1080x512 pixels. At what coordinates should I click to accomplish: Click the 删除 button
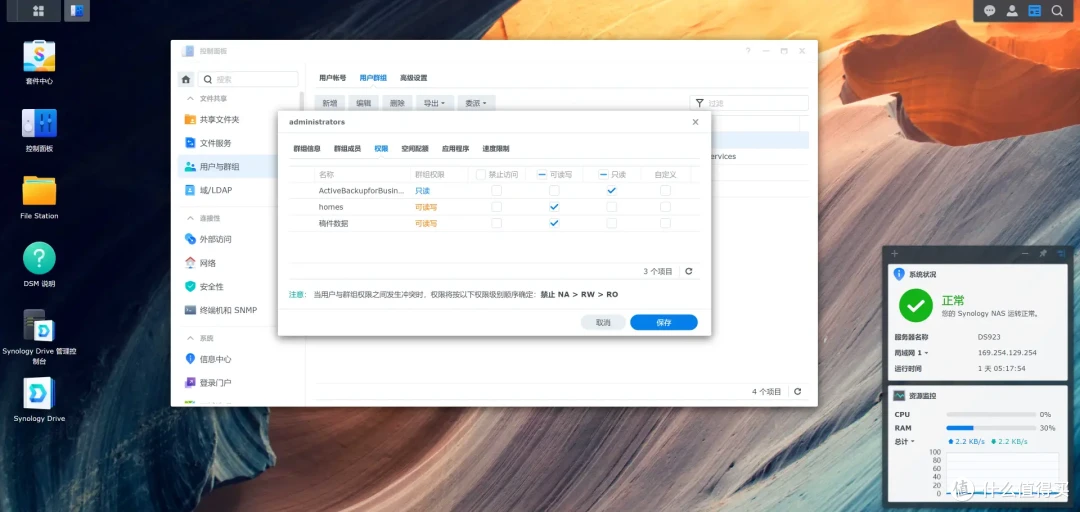pyautogui.click(x=397, y=103)
